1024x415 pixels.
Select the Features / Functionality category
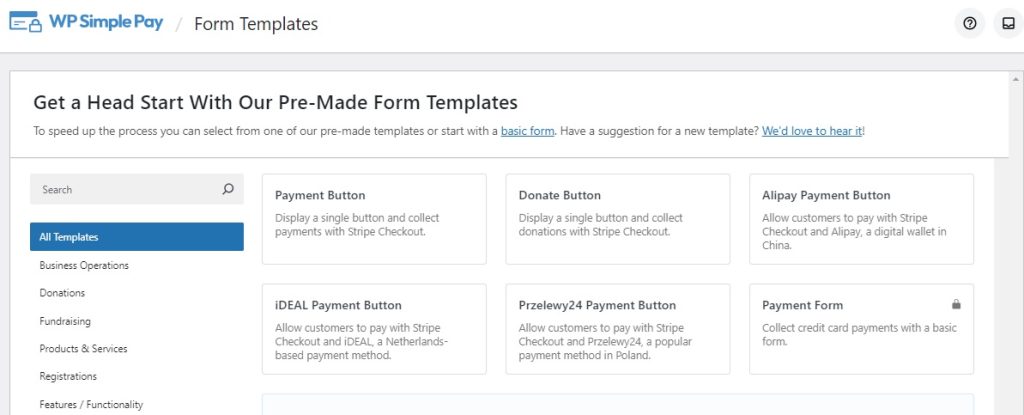pyautogui.click(x=91, y=405)
